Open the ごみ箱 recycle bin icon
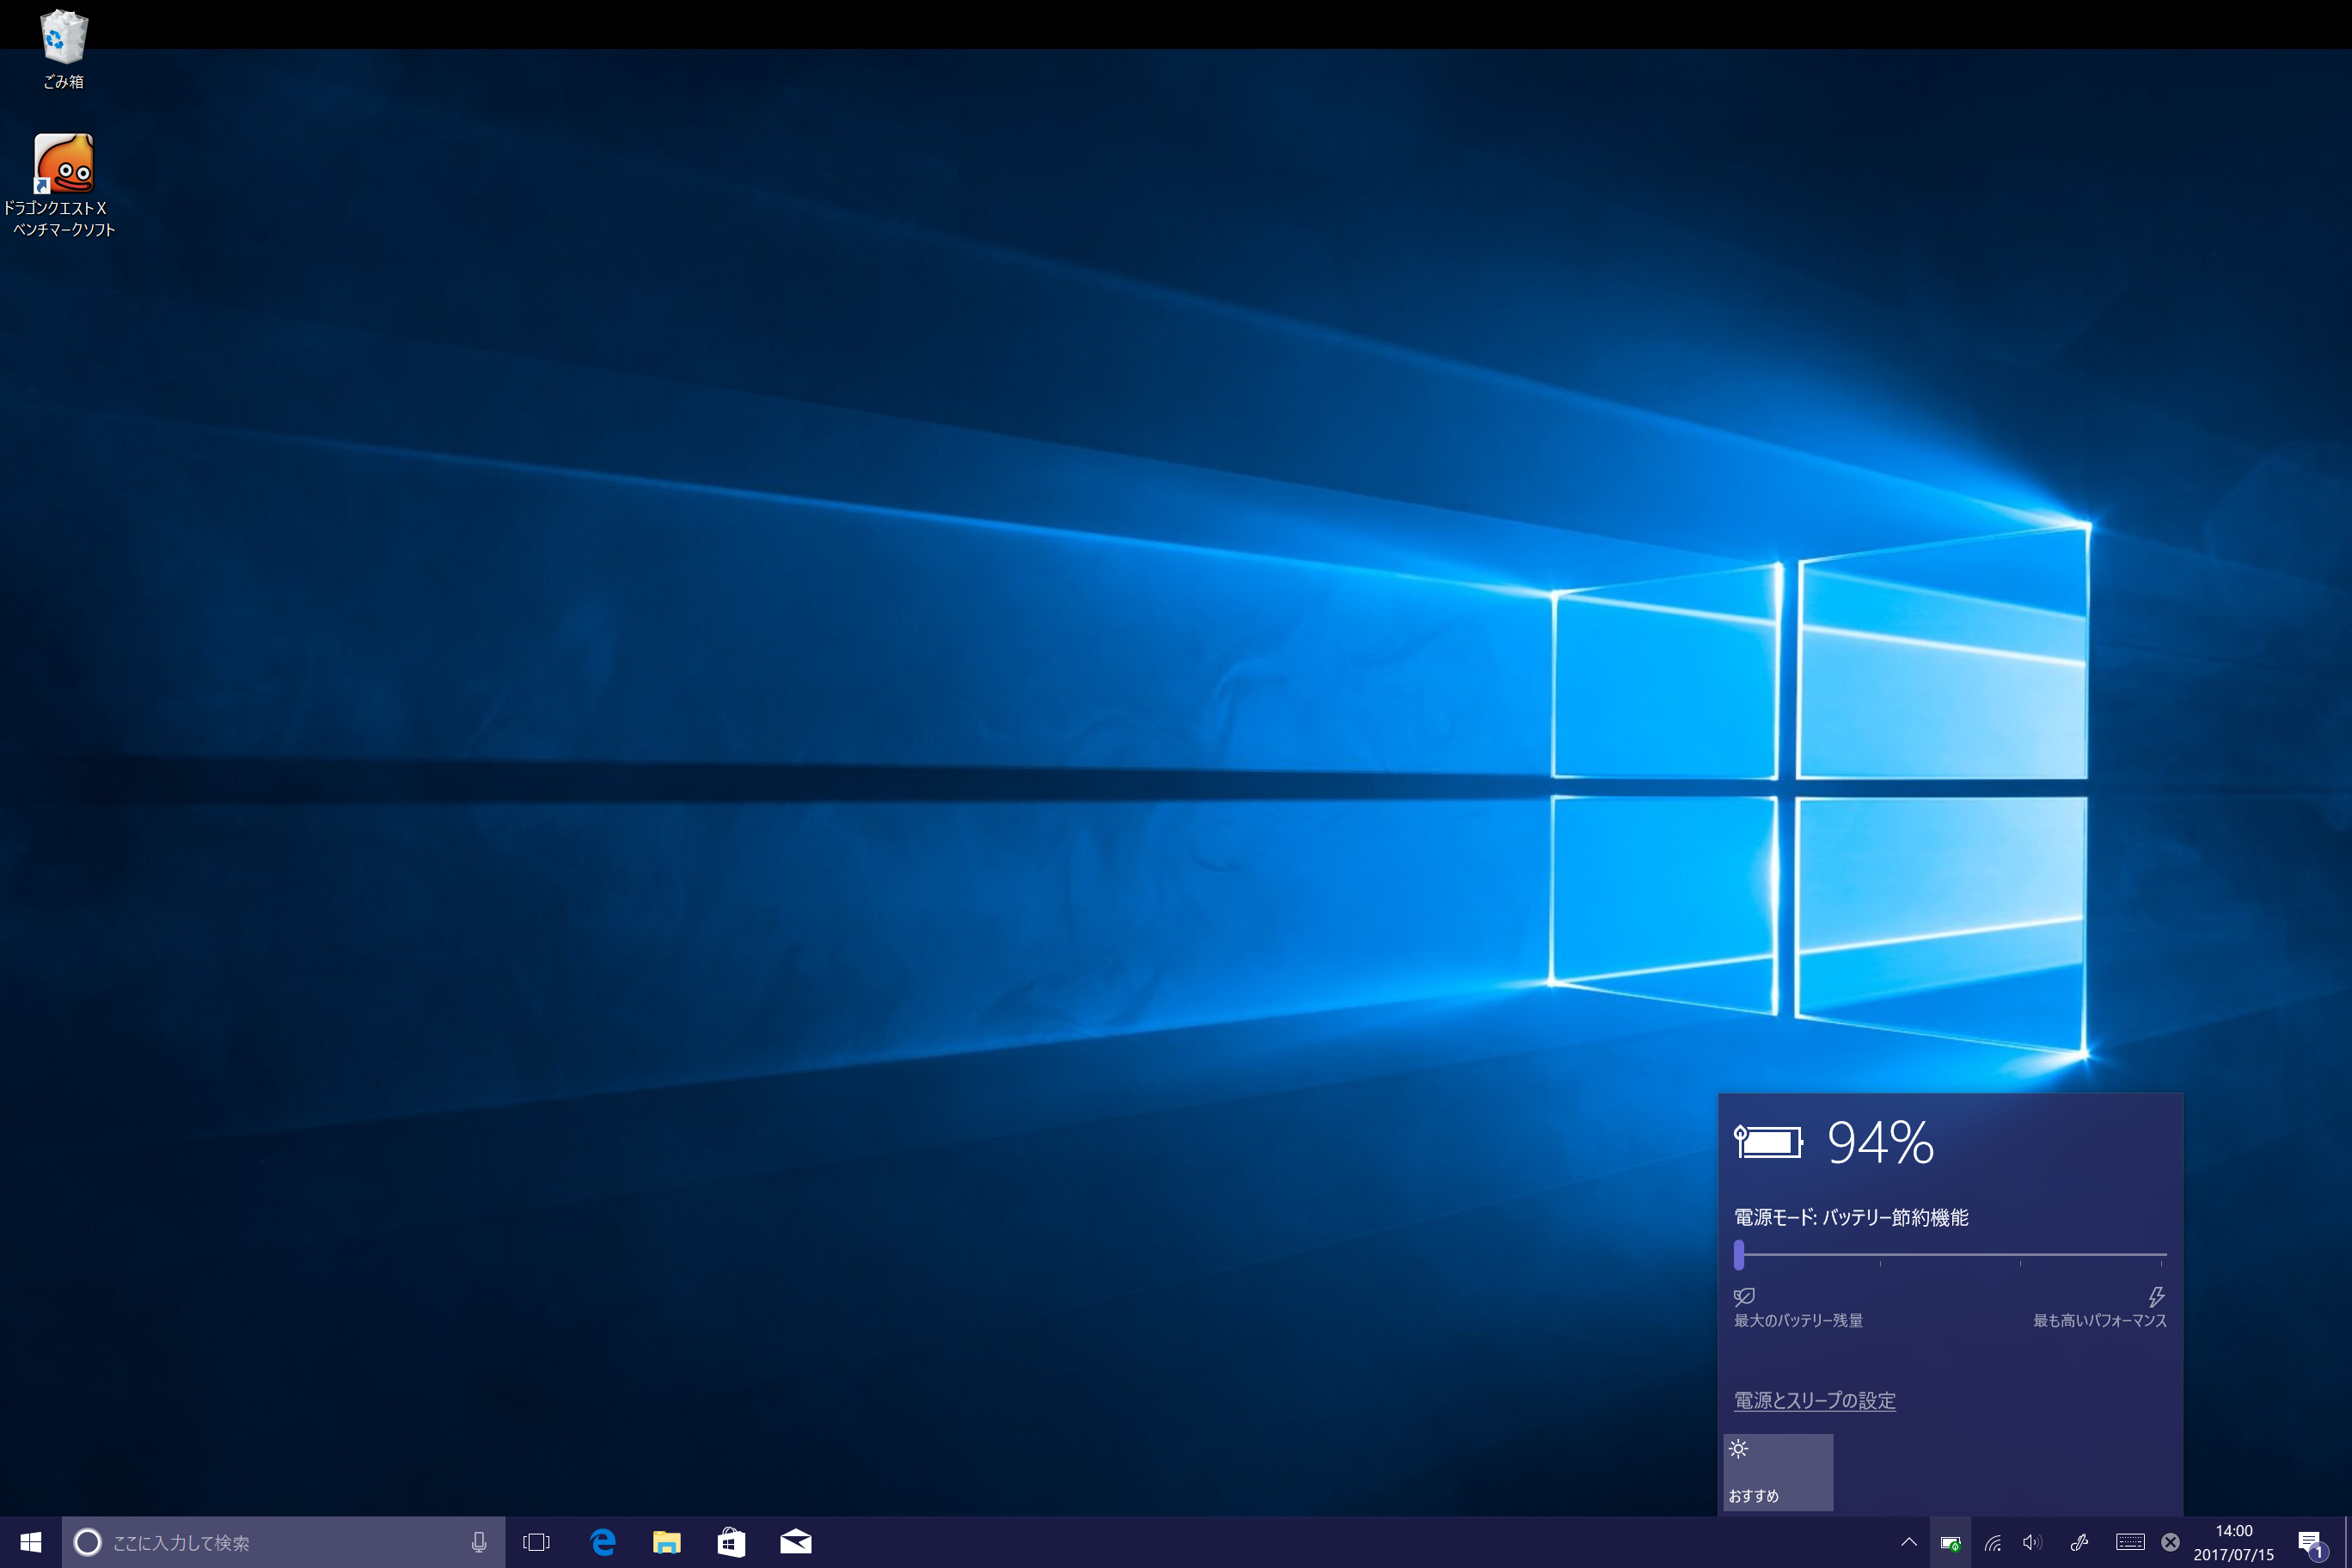The height and width of the screenshot is (1568, 2352). click(63, 49)
